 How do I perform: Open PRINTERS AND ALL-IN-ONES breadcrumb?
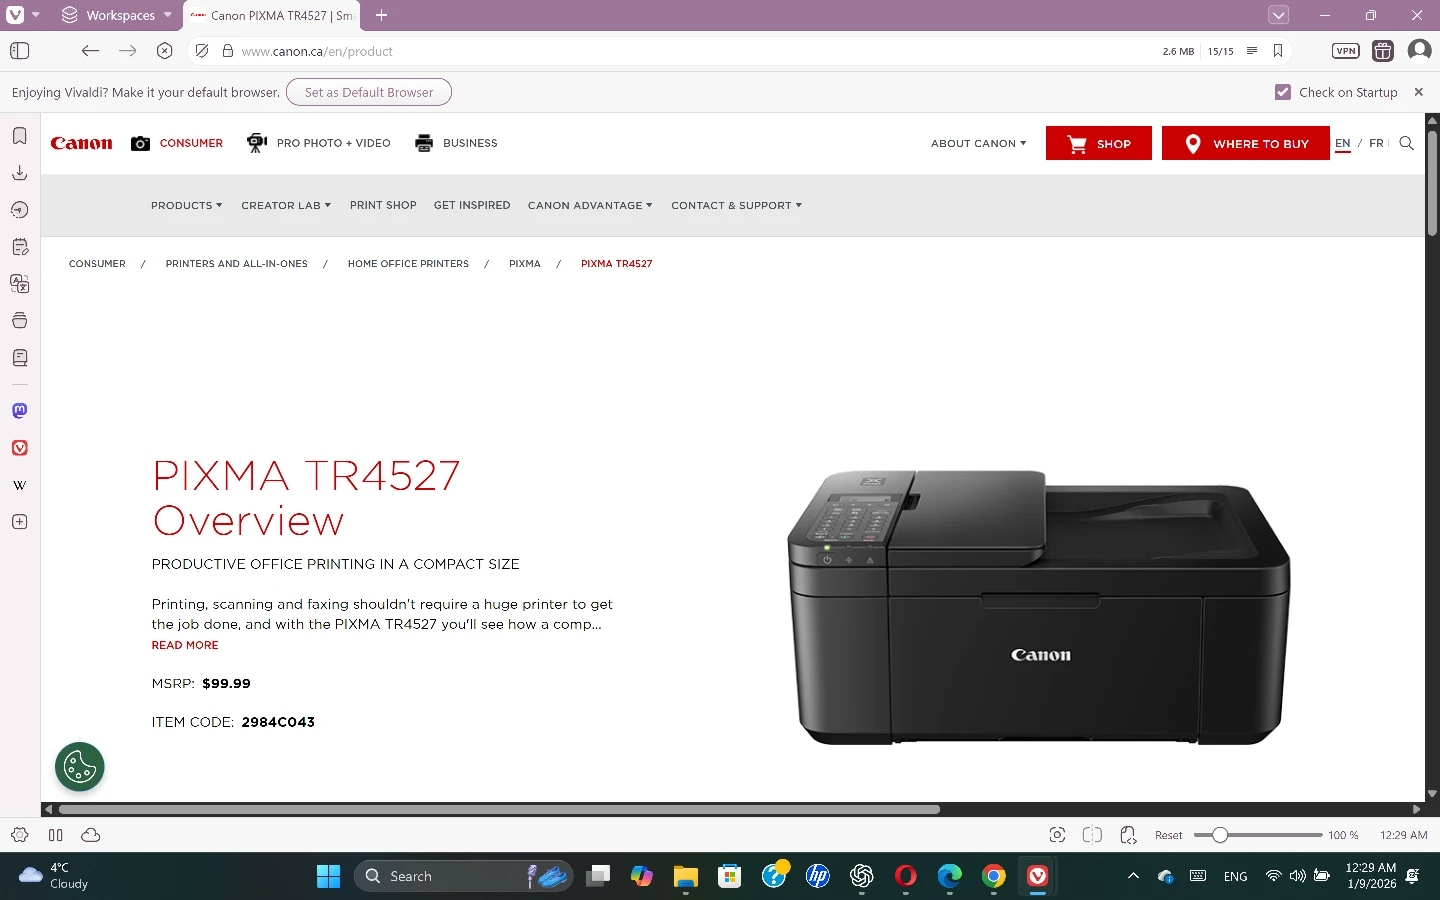tap(237, 264)
